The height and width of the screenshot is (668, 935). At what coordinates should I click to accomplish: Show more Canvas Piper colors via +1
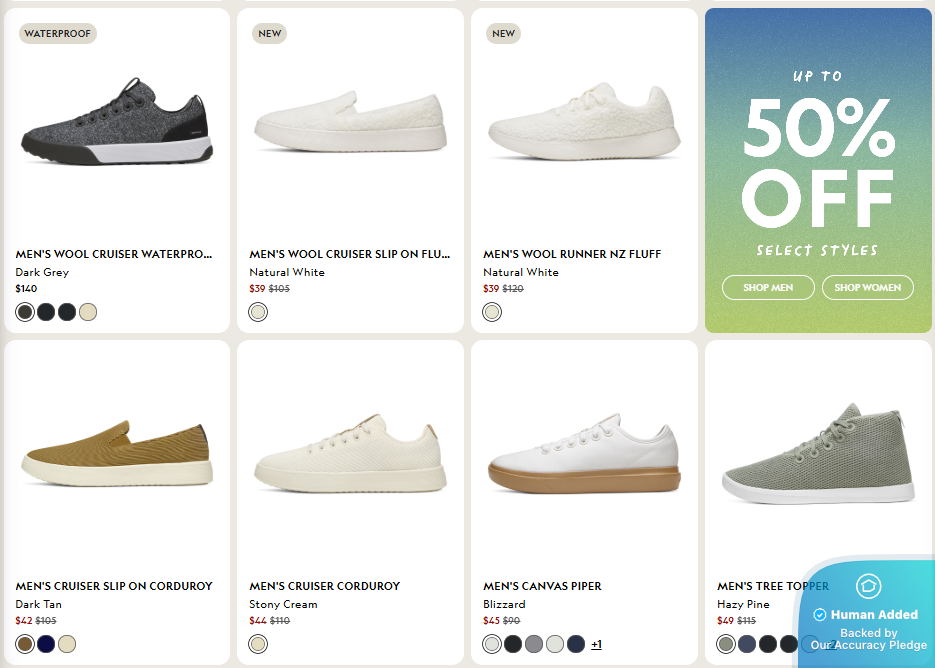tap(596, 644)
